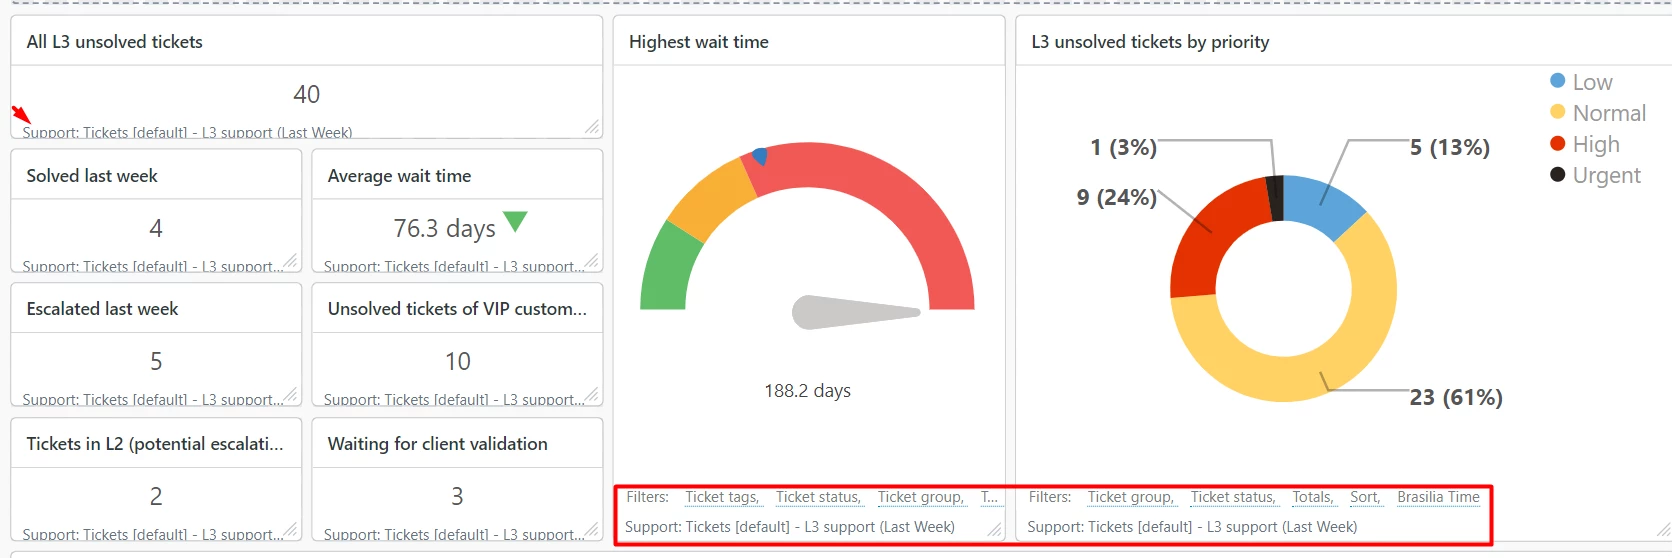Click value 2 under Tickets in L2
The height and width of the screenshot is (558, 1672).
click(156, 496)
